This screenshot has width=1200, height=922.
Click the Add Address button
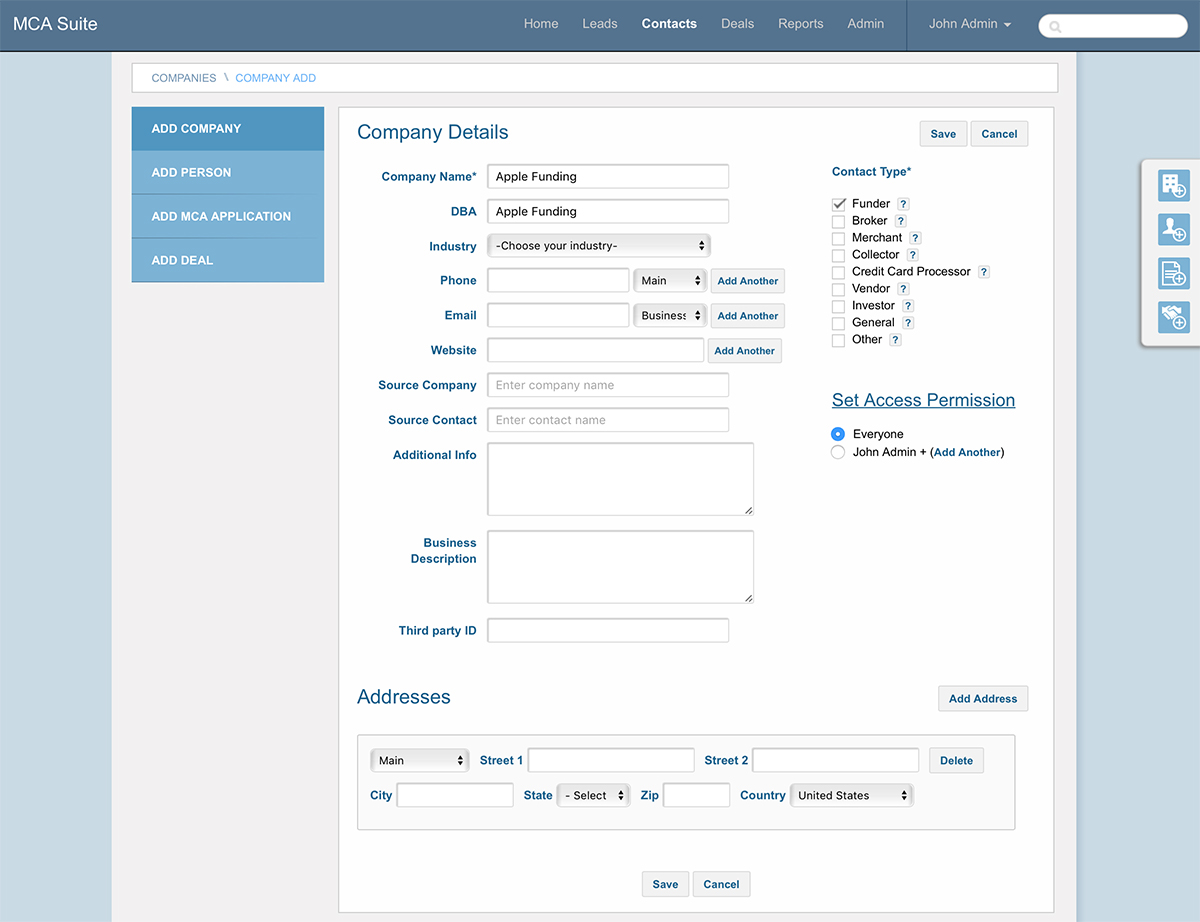pos(983,699)
